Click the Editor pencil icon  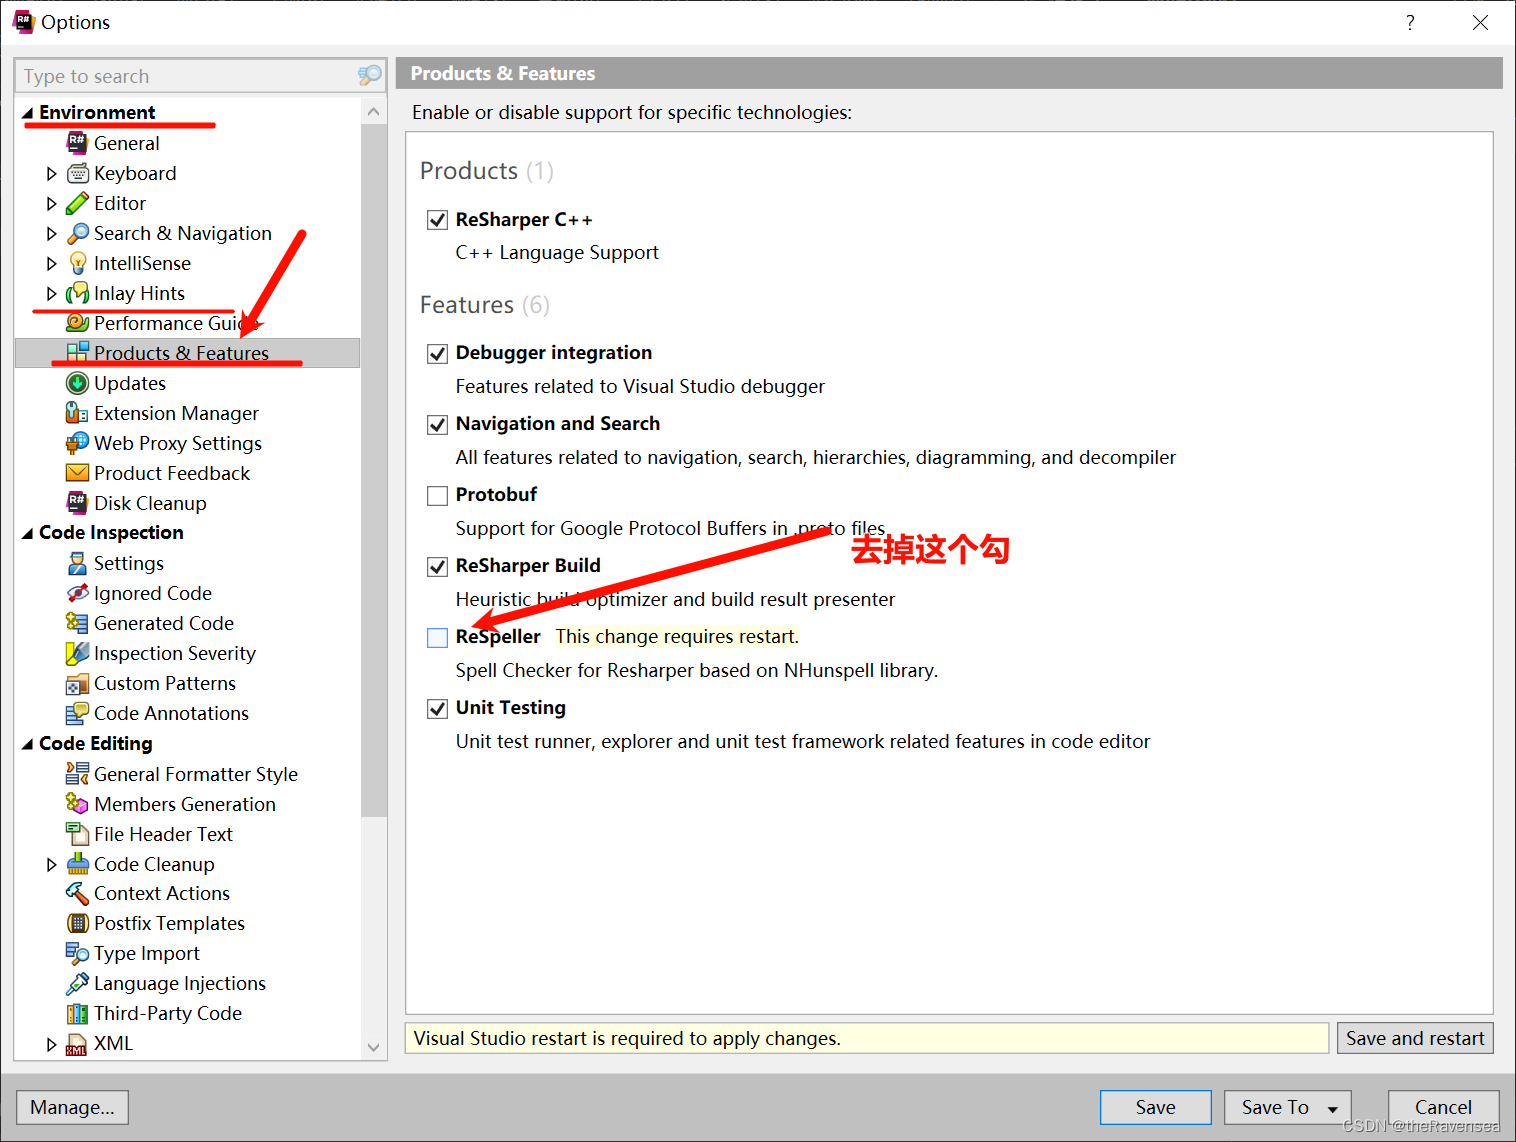[77, 203]
